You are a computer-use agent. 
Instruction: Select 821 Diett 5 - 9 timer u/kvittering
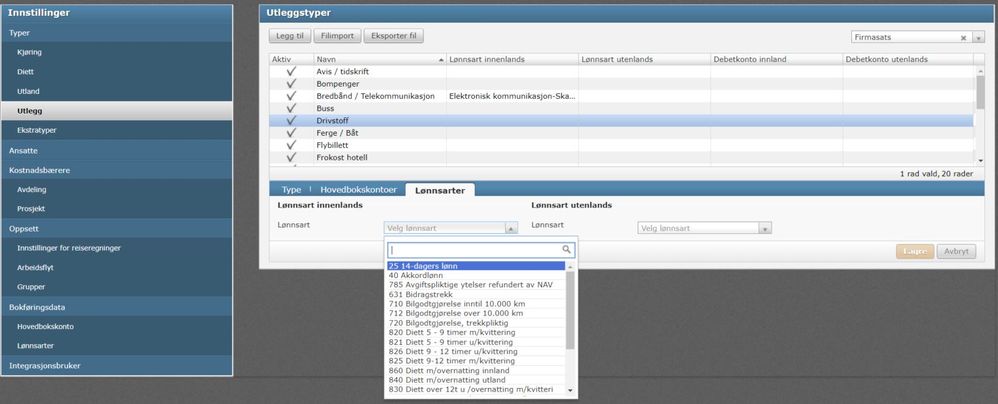[476, 342]
